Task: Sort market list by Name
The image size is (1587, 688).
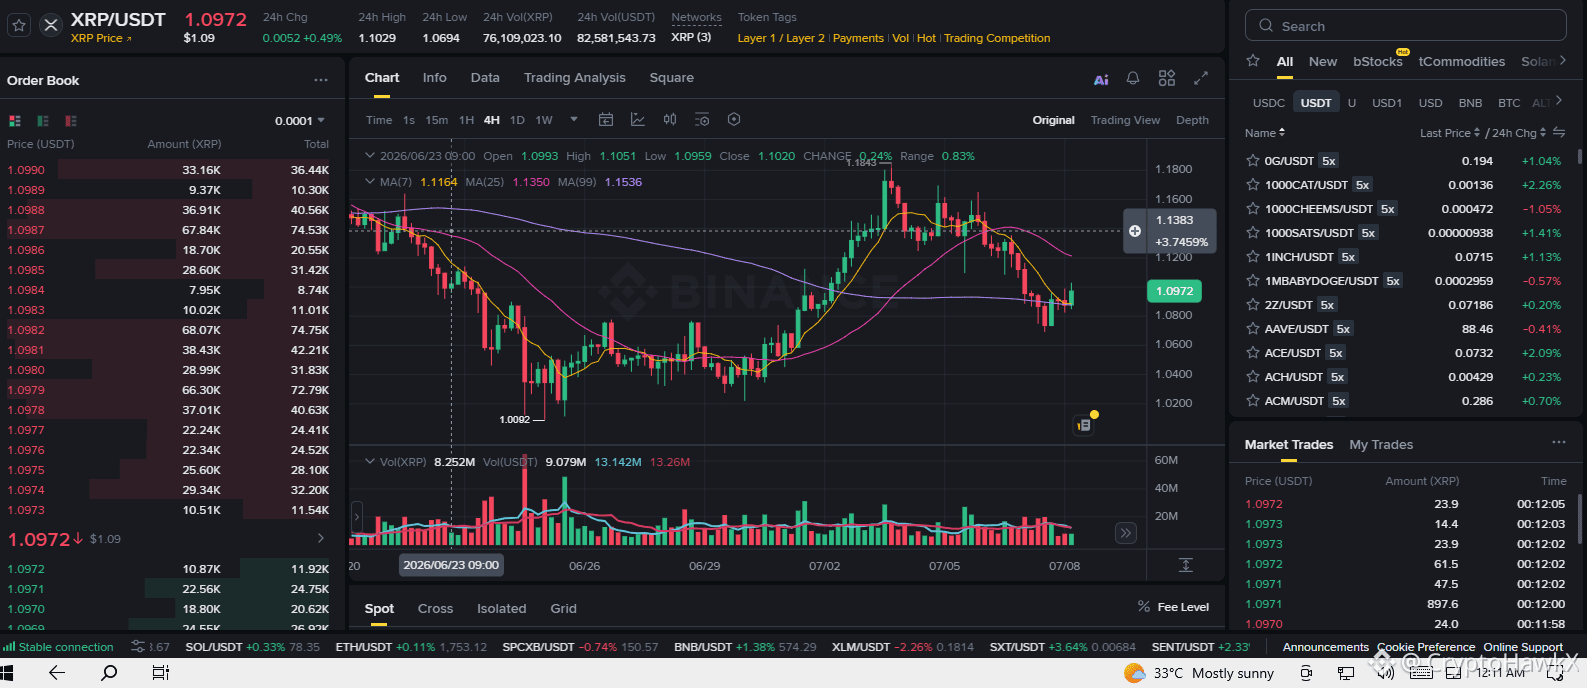Action: click(x=1265, y=133)
